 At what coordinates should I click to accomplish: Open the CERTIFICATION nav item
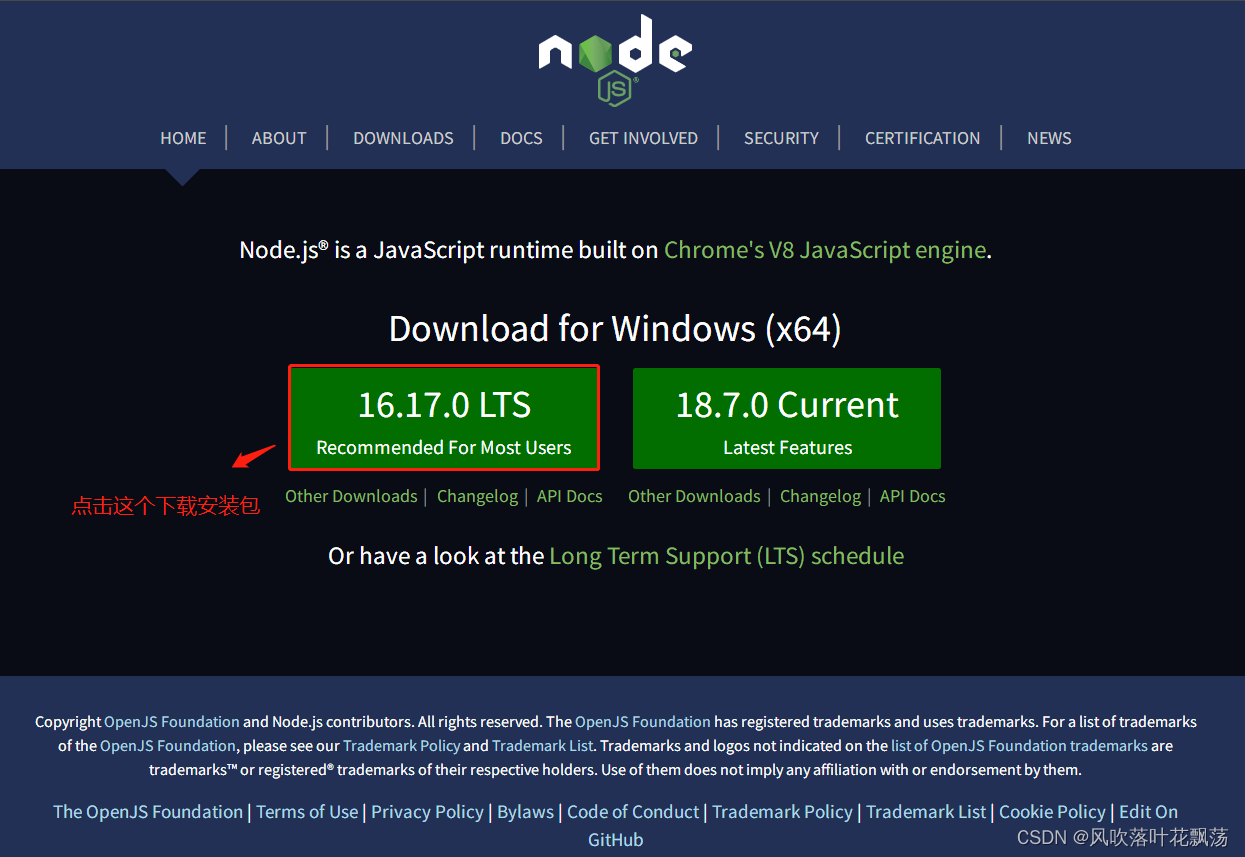coord(922,138)
